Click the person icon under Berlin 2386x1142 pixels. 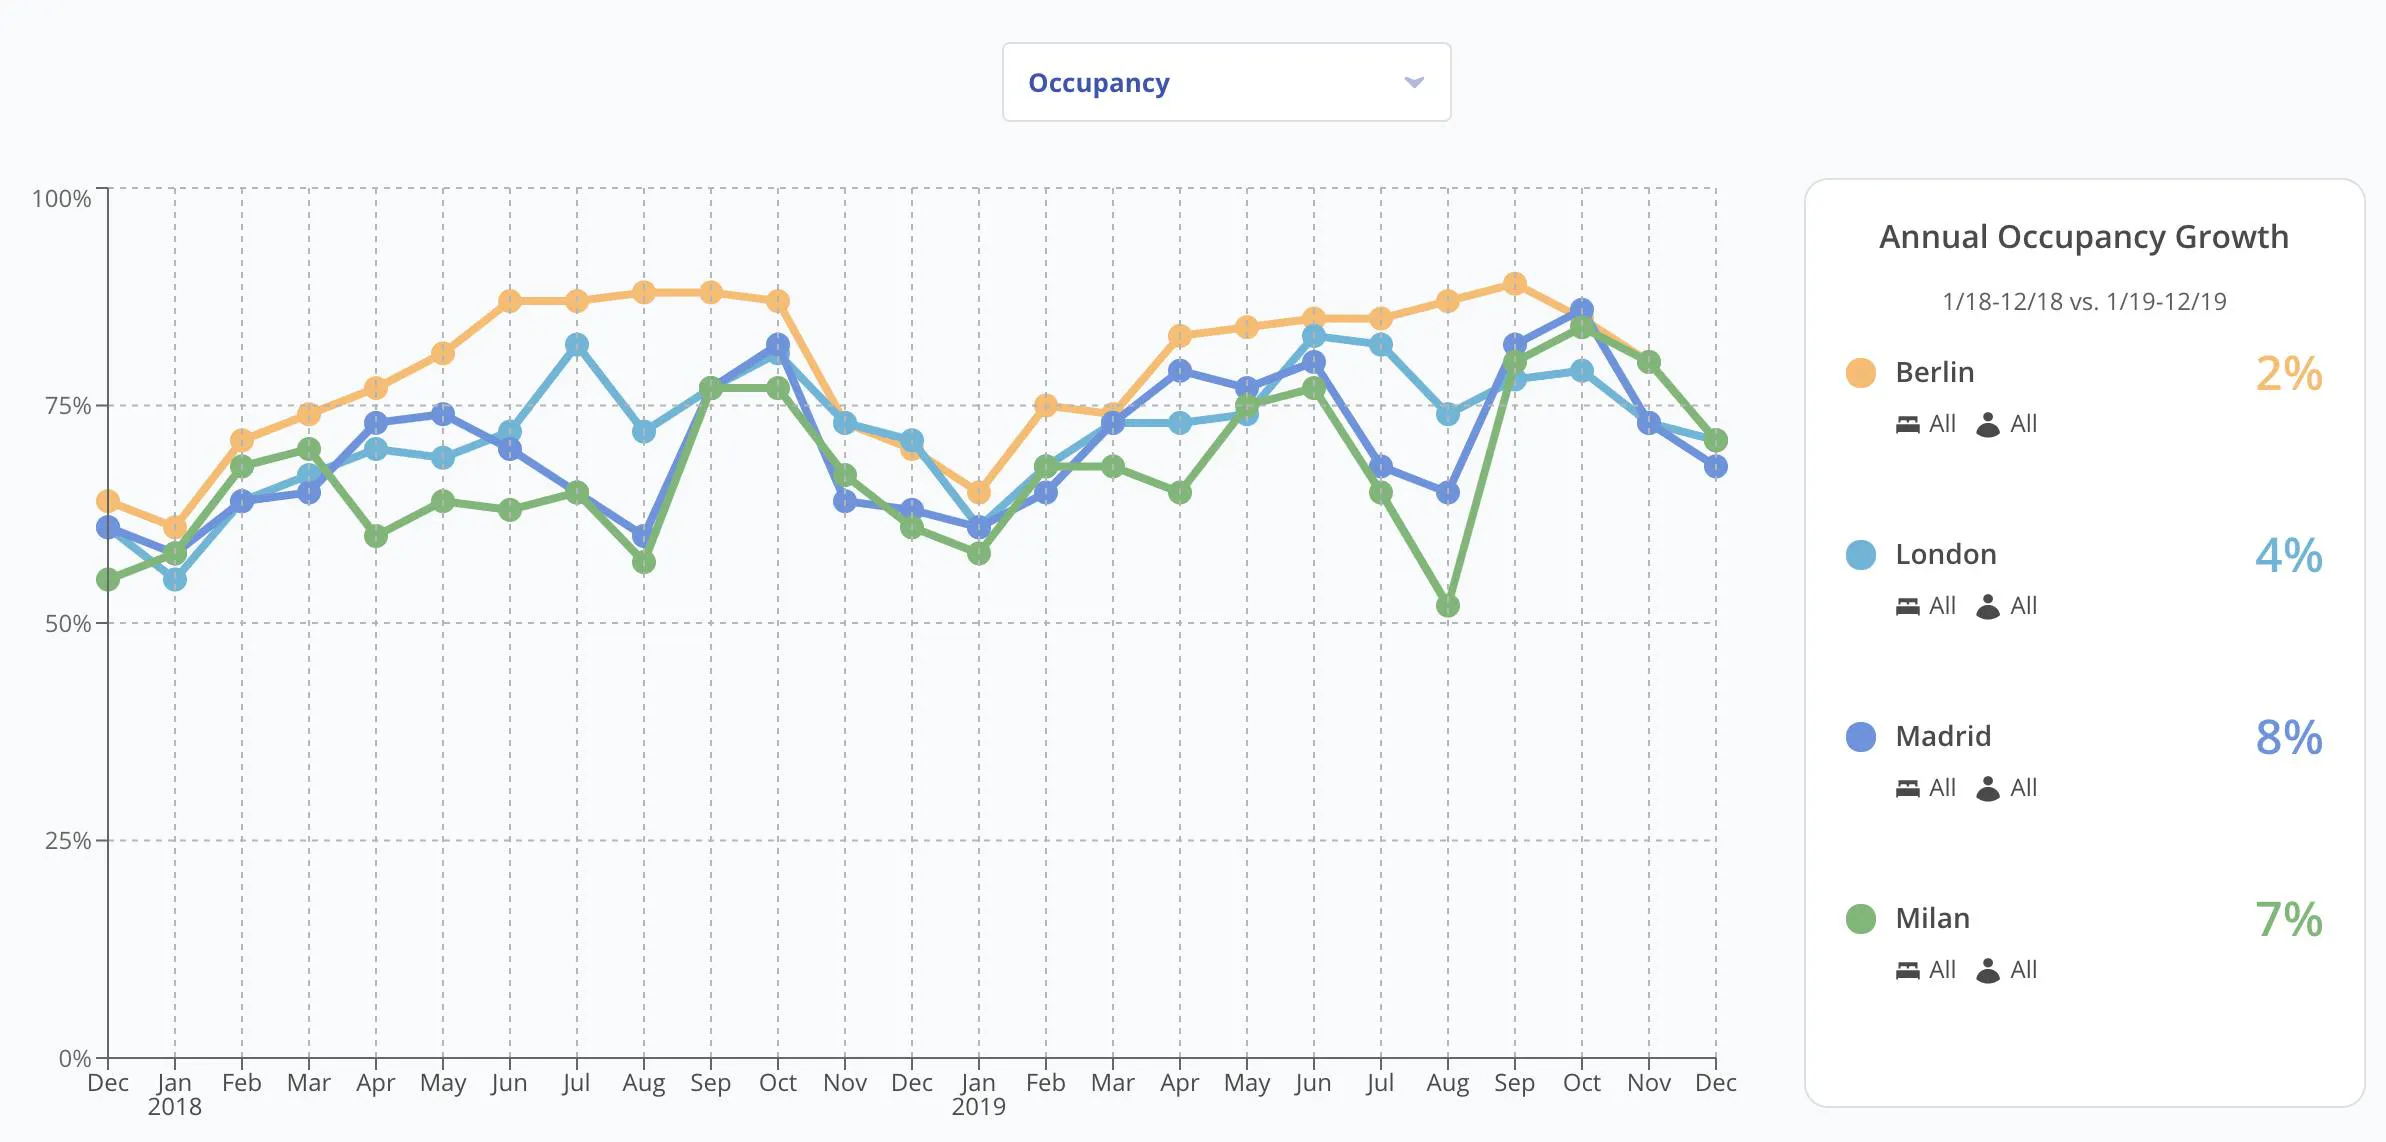1988,424
